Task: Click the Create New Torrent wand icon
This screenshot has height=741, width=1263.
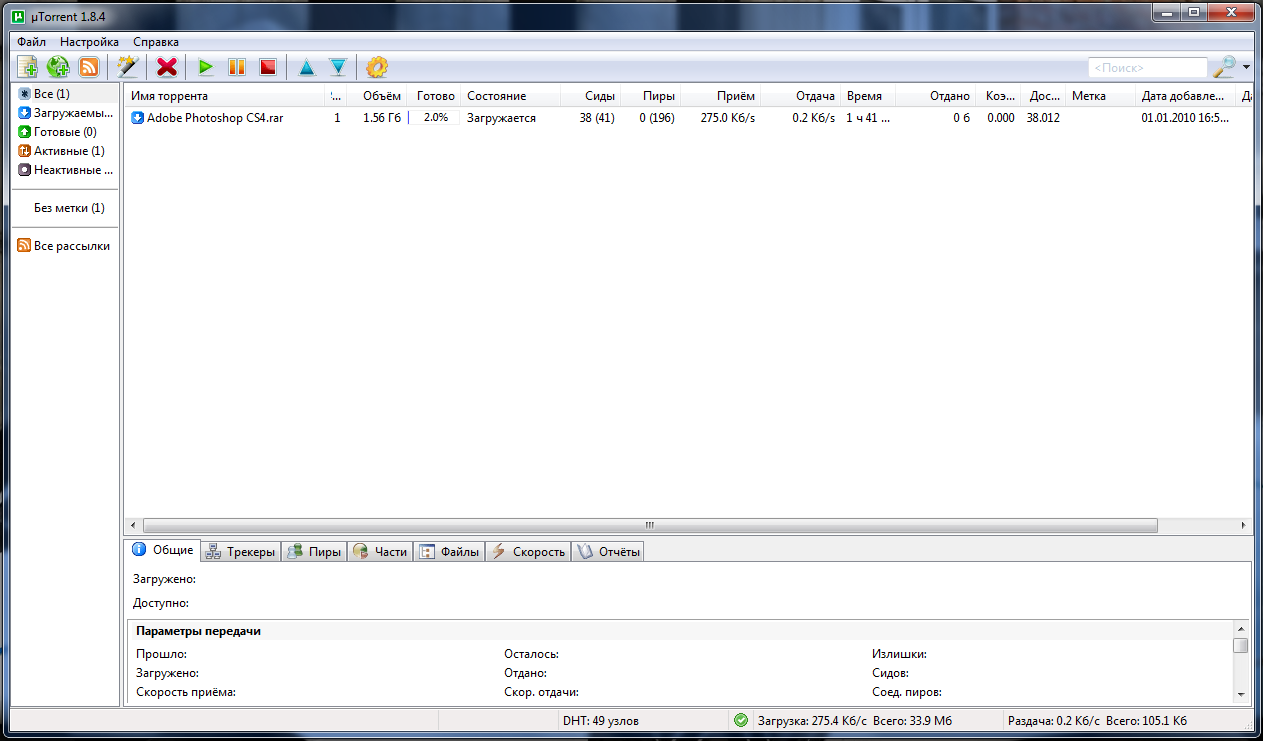Action: pos(127,67)
